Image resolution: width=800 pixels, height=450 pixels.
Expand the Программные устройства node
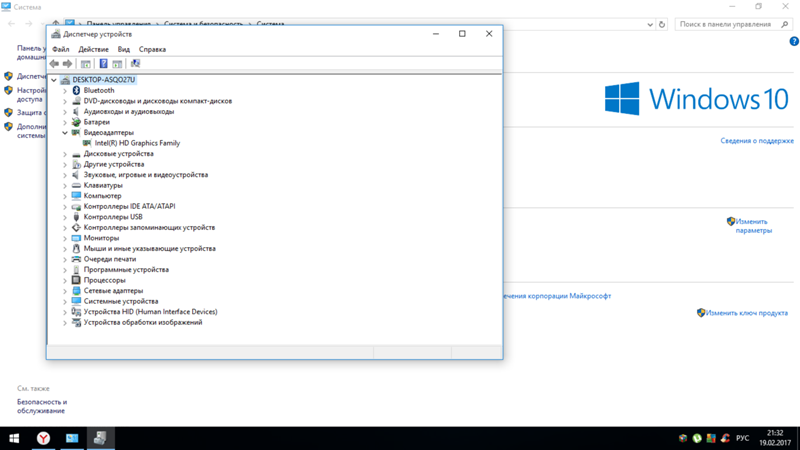pos(65,270)
